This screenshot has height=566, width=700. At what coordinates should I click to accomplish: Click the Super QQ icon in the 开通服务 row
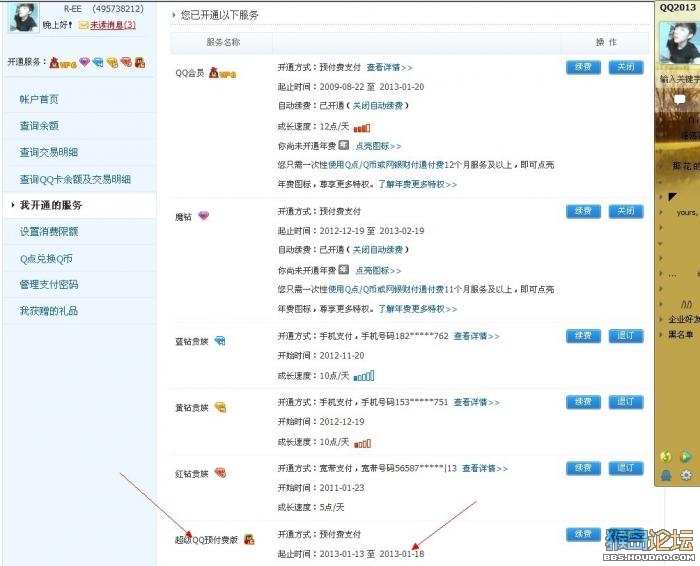click(140, 62)
